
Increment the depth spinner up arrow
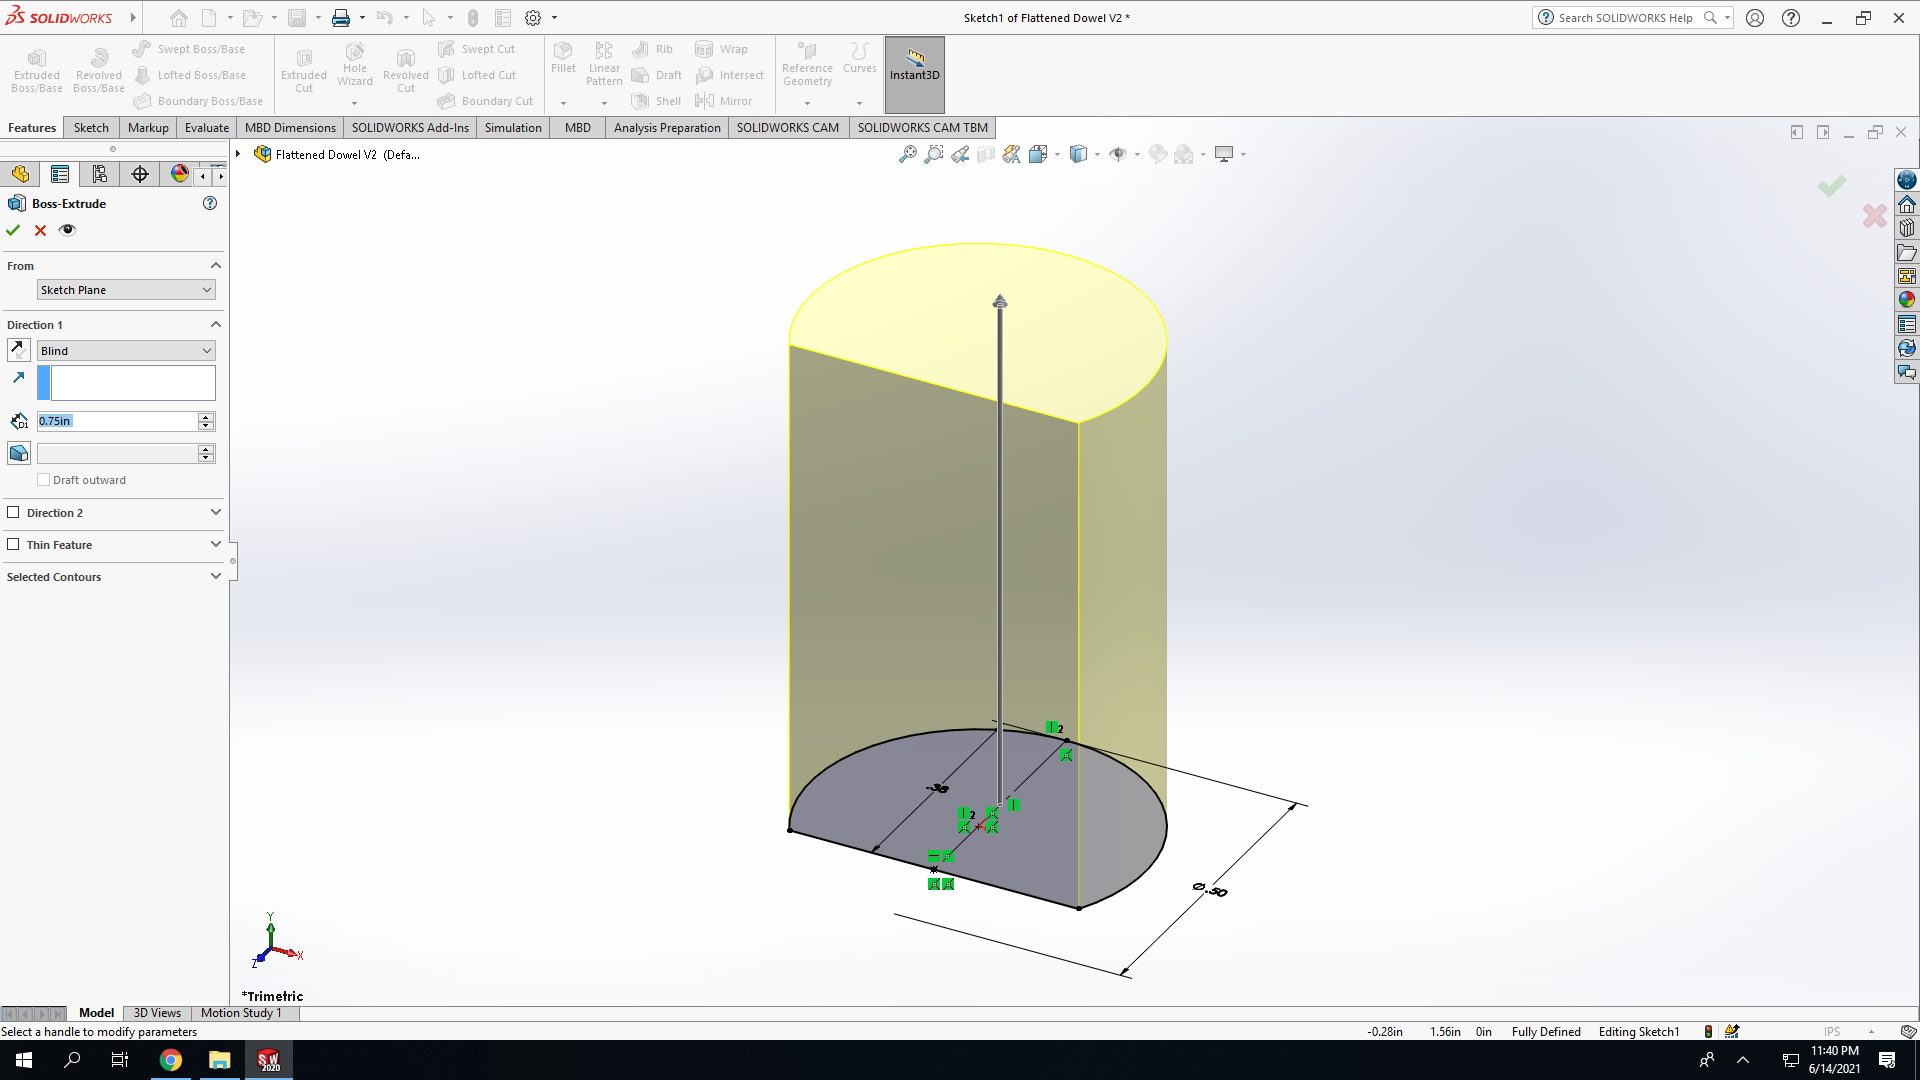click(206, 417)
